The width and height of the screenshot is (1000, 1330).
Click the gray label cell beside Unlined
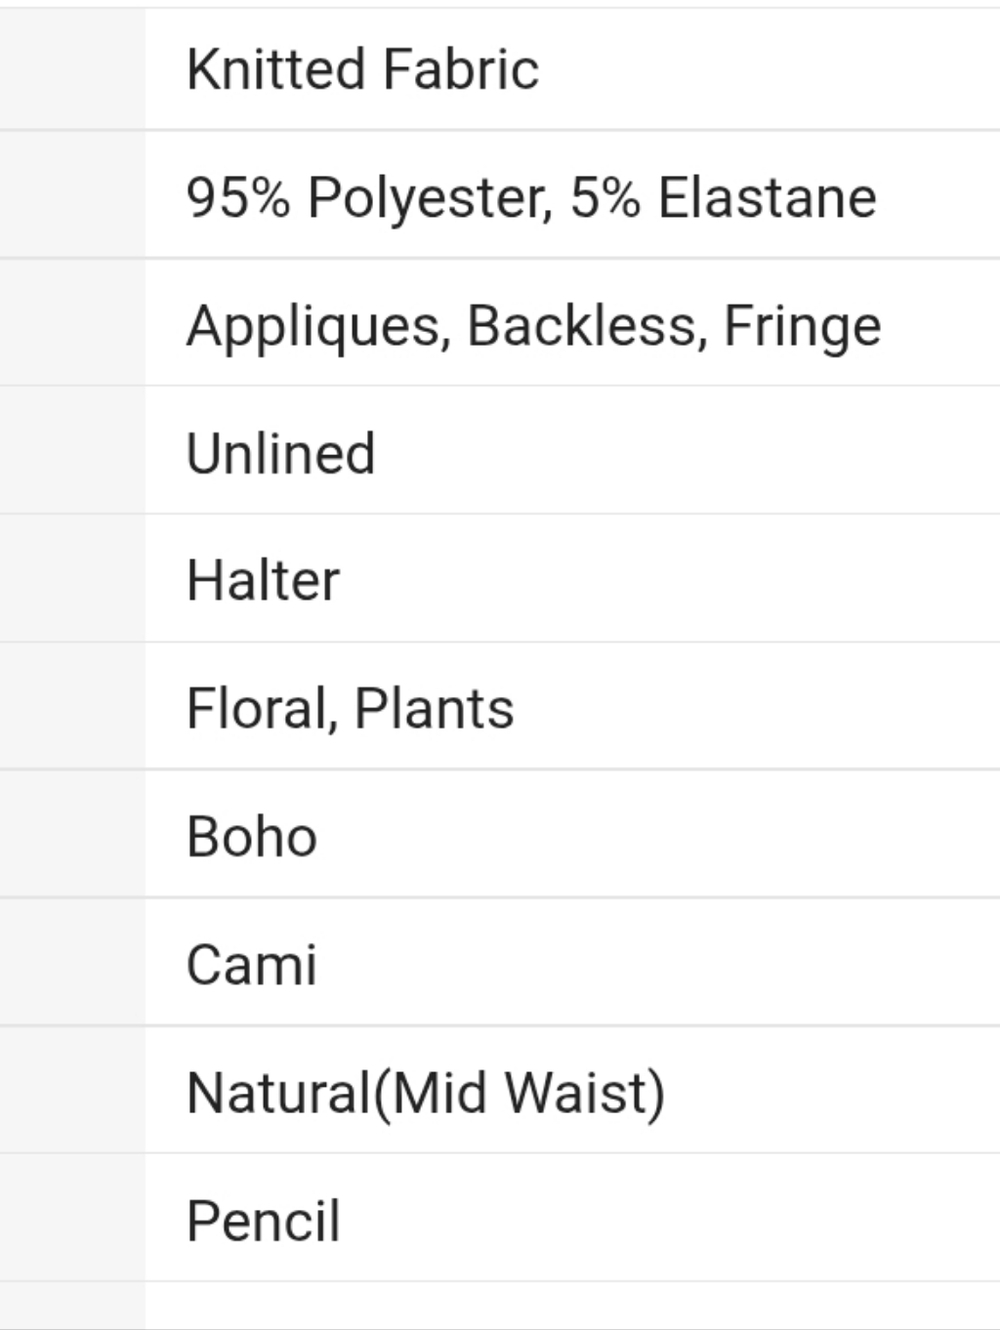pos(72,450)
